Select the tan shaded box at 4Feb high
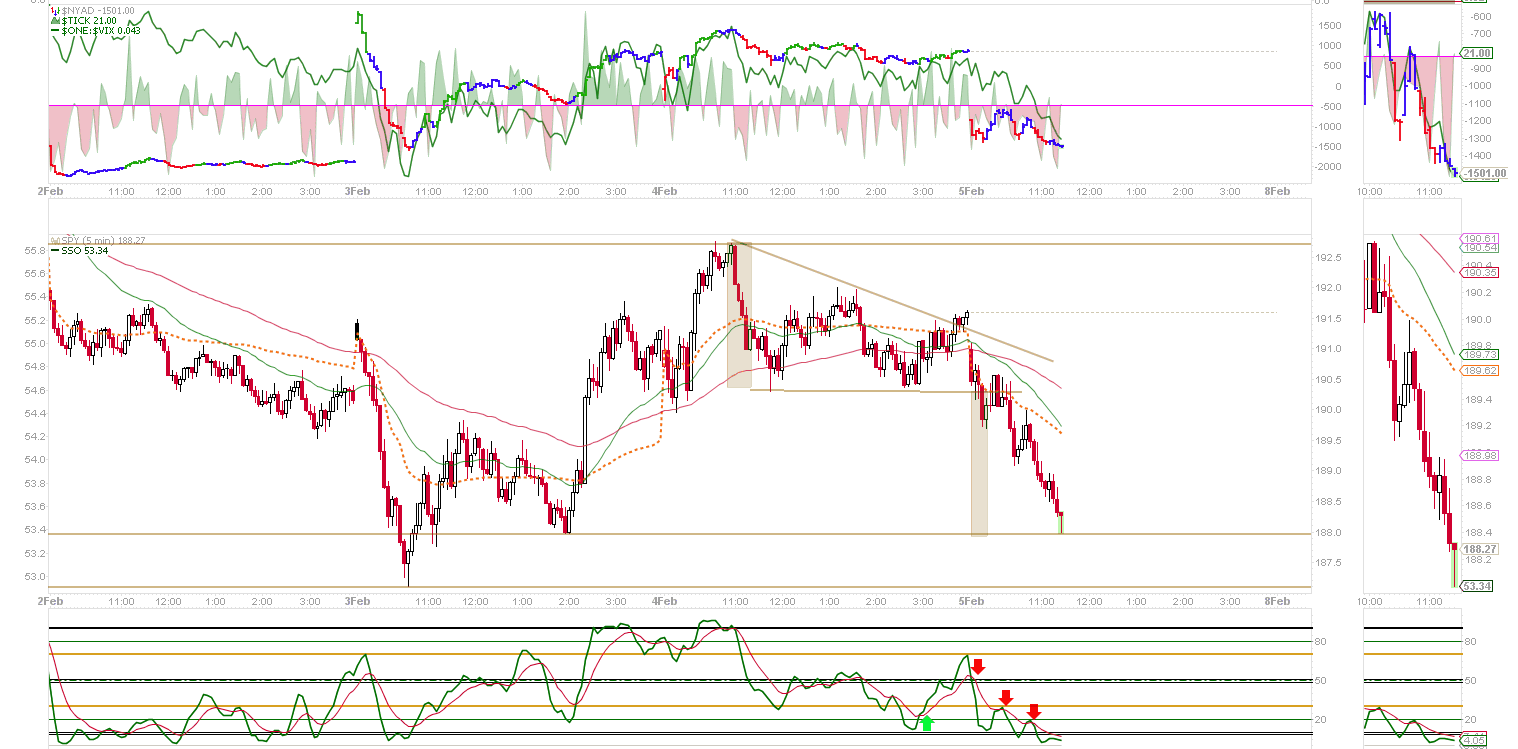The width and height of the screenshot is (1518, 749). [x=739, y=315]
